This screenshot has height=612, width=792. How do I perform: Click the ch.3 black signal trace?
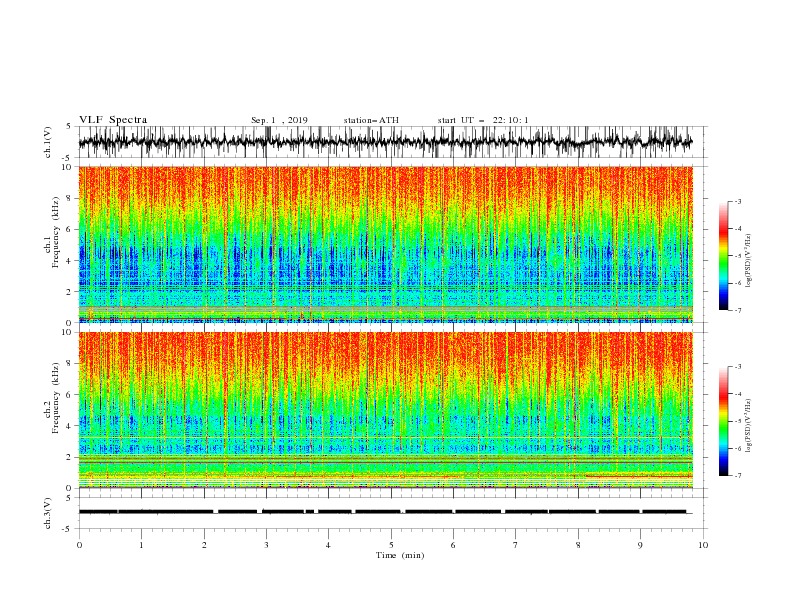coord(386,512)
